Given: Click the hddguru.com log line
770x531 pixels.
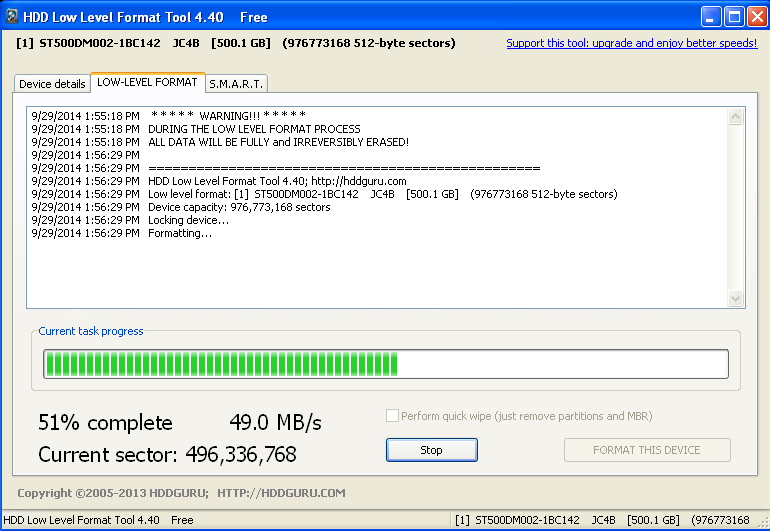Looking at the screenshot, I should (219, 181).
